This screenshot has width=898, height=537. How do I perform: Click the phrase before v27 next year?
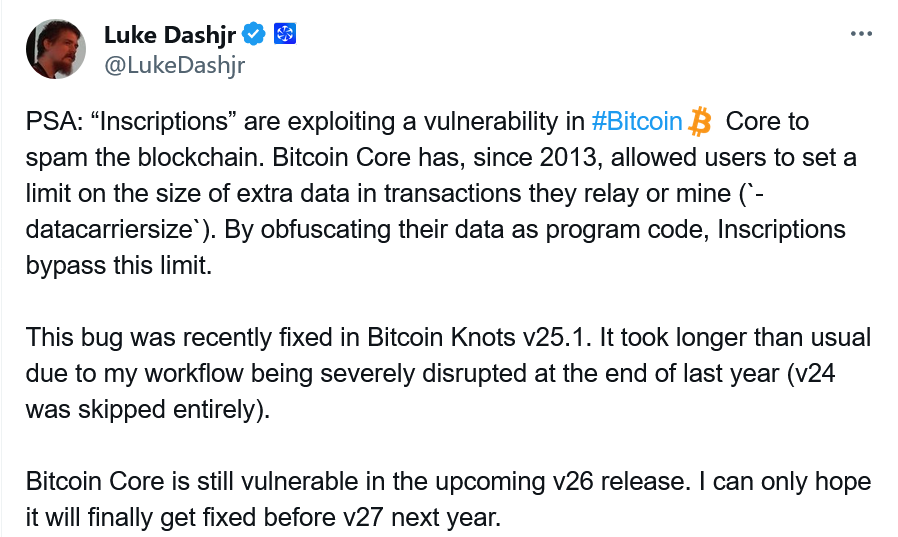tap(383, 518)
